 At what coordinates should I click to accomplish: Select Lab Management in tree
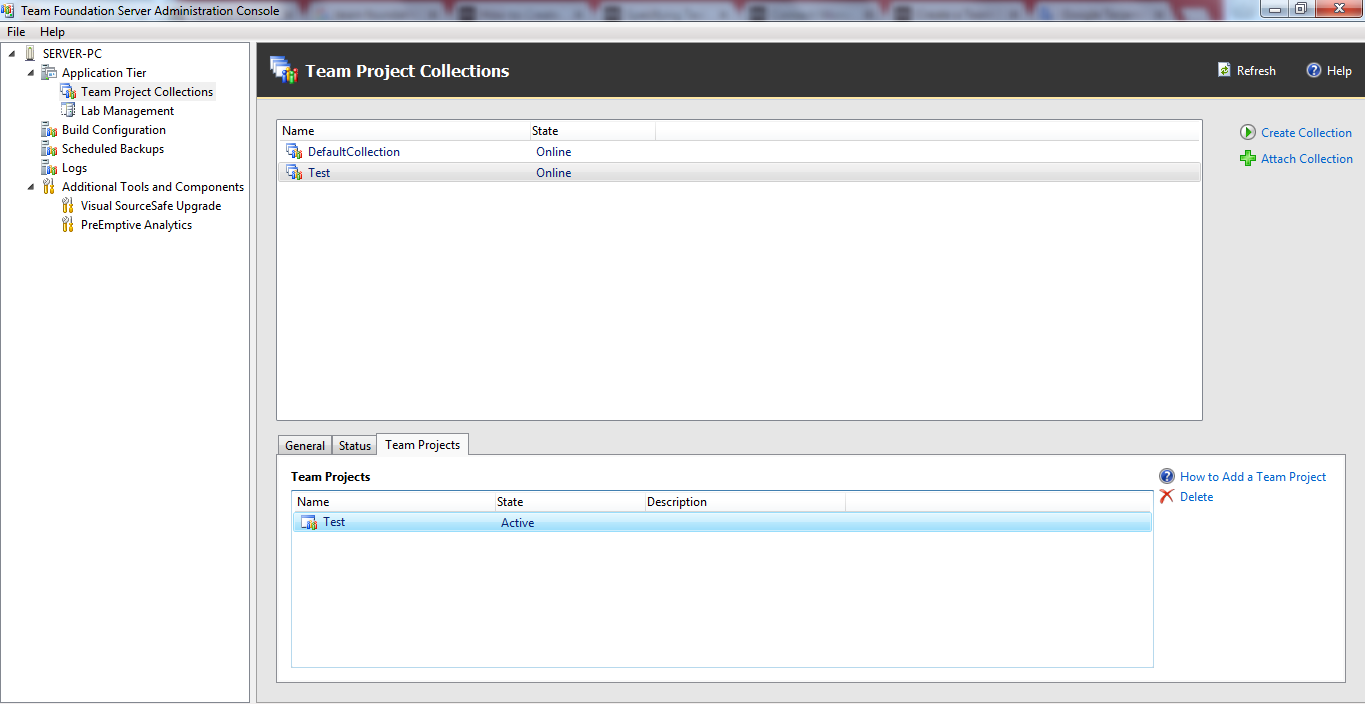tap(127, 111)
